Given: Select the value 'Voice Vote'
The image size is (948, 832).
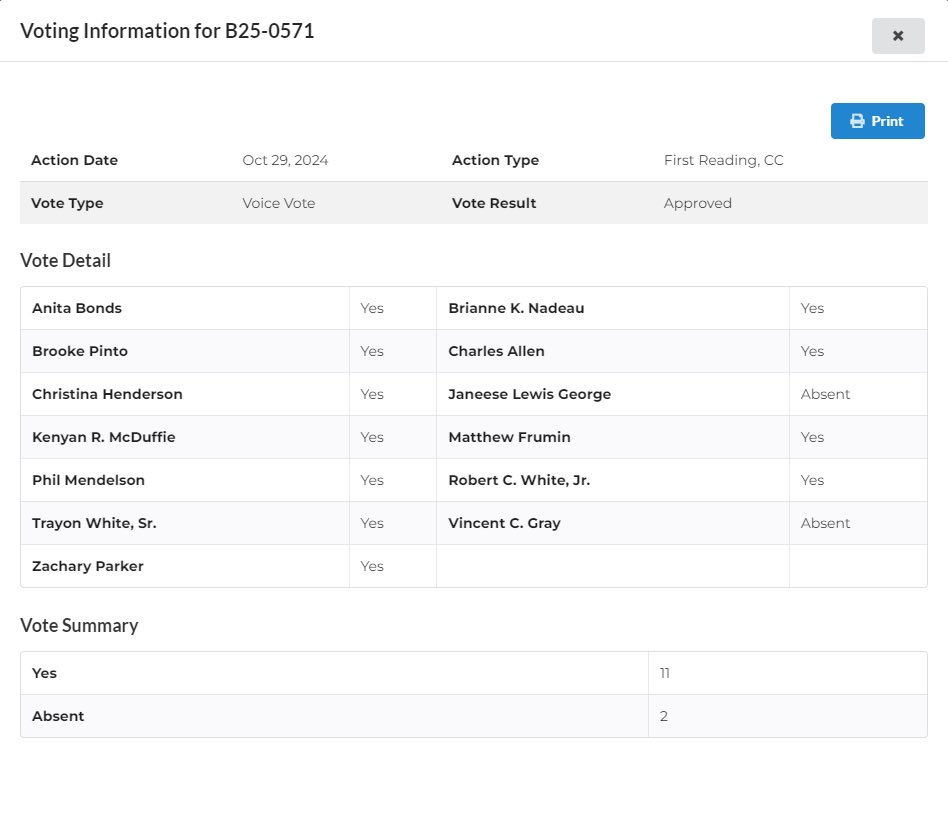Looking at the screenshot, I should pos(279,203).
